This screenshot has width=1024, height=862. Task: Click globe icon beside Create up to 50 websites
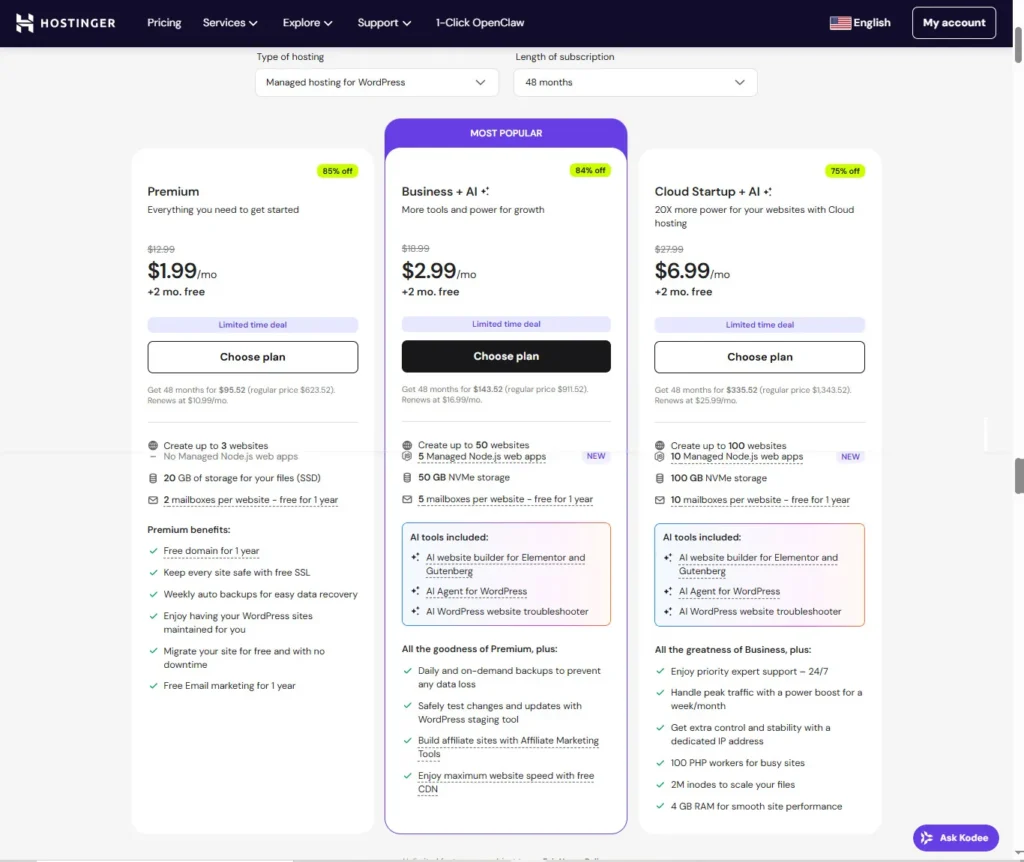click(x=407, y=445)
